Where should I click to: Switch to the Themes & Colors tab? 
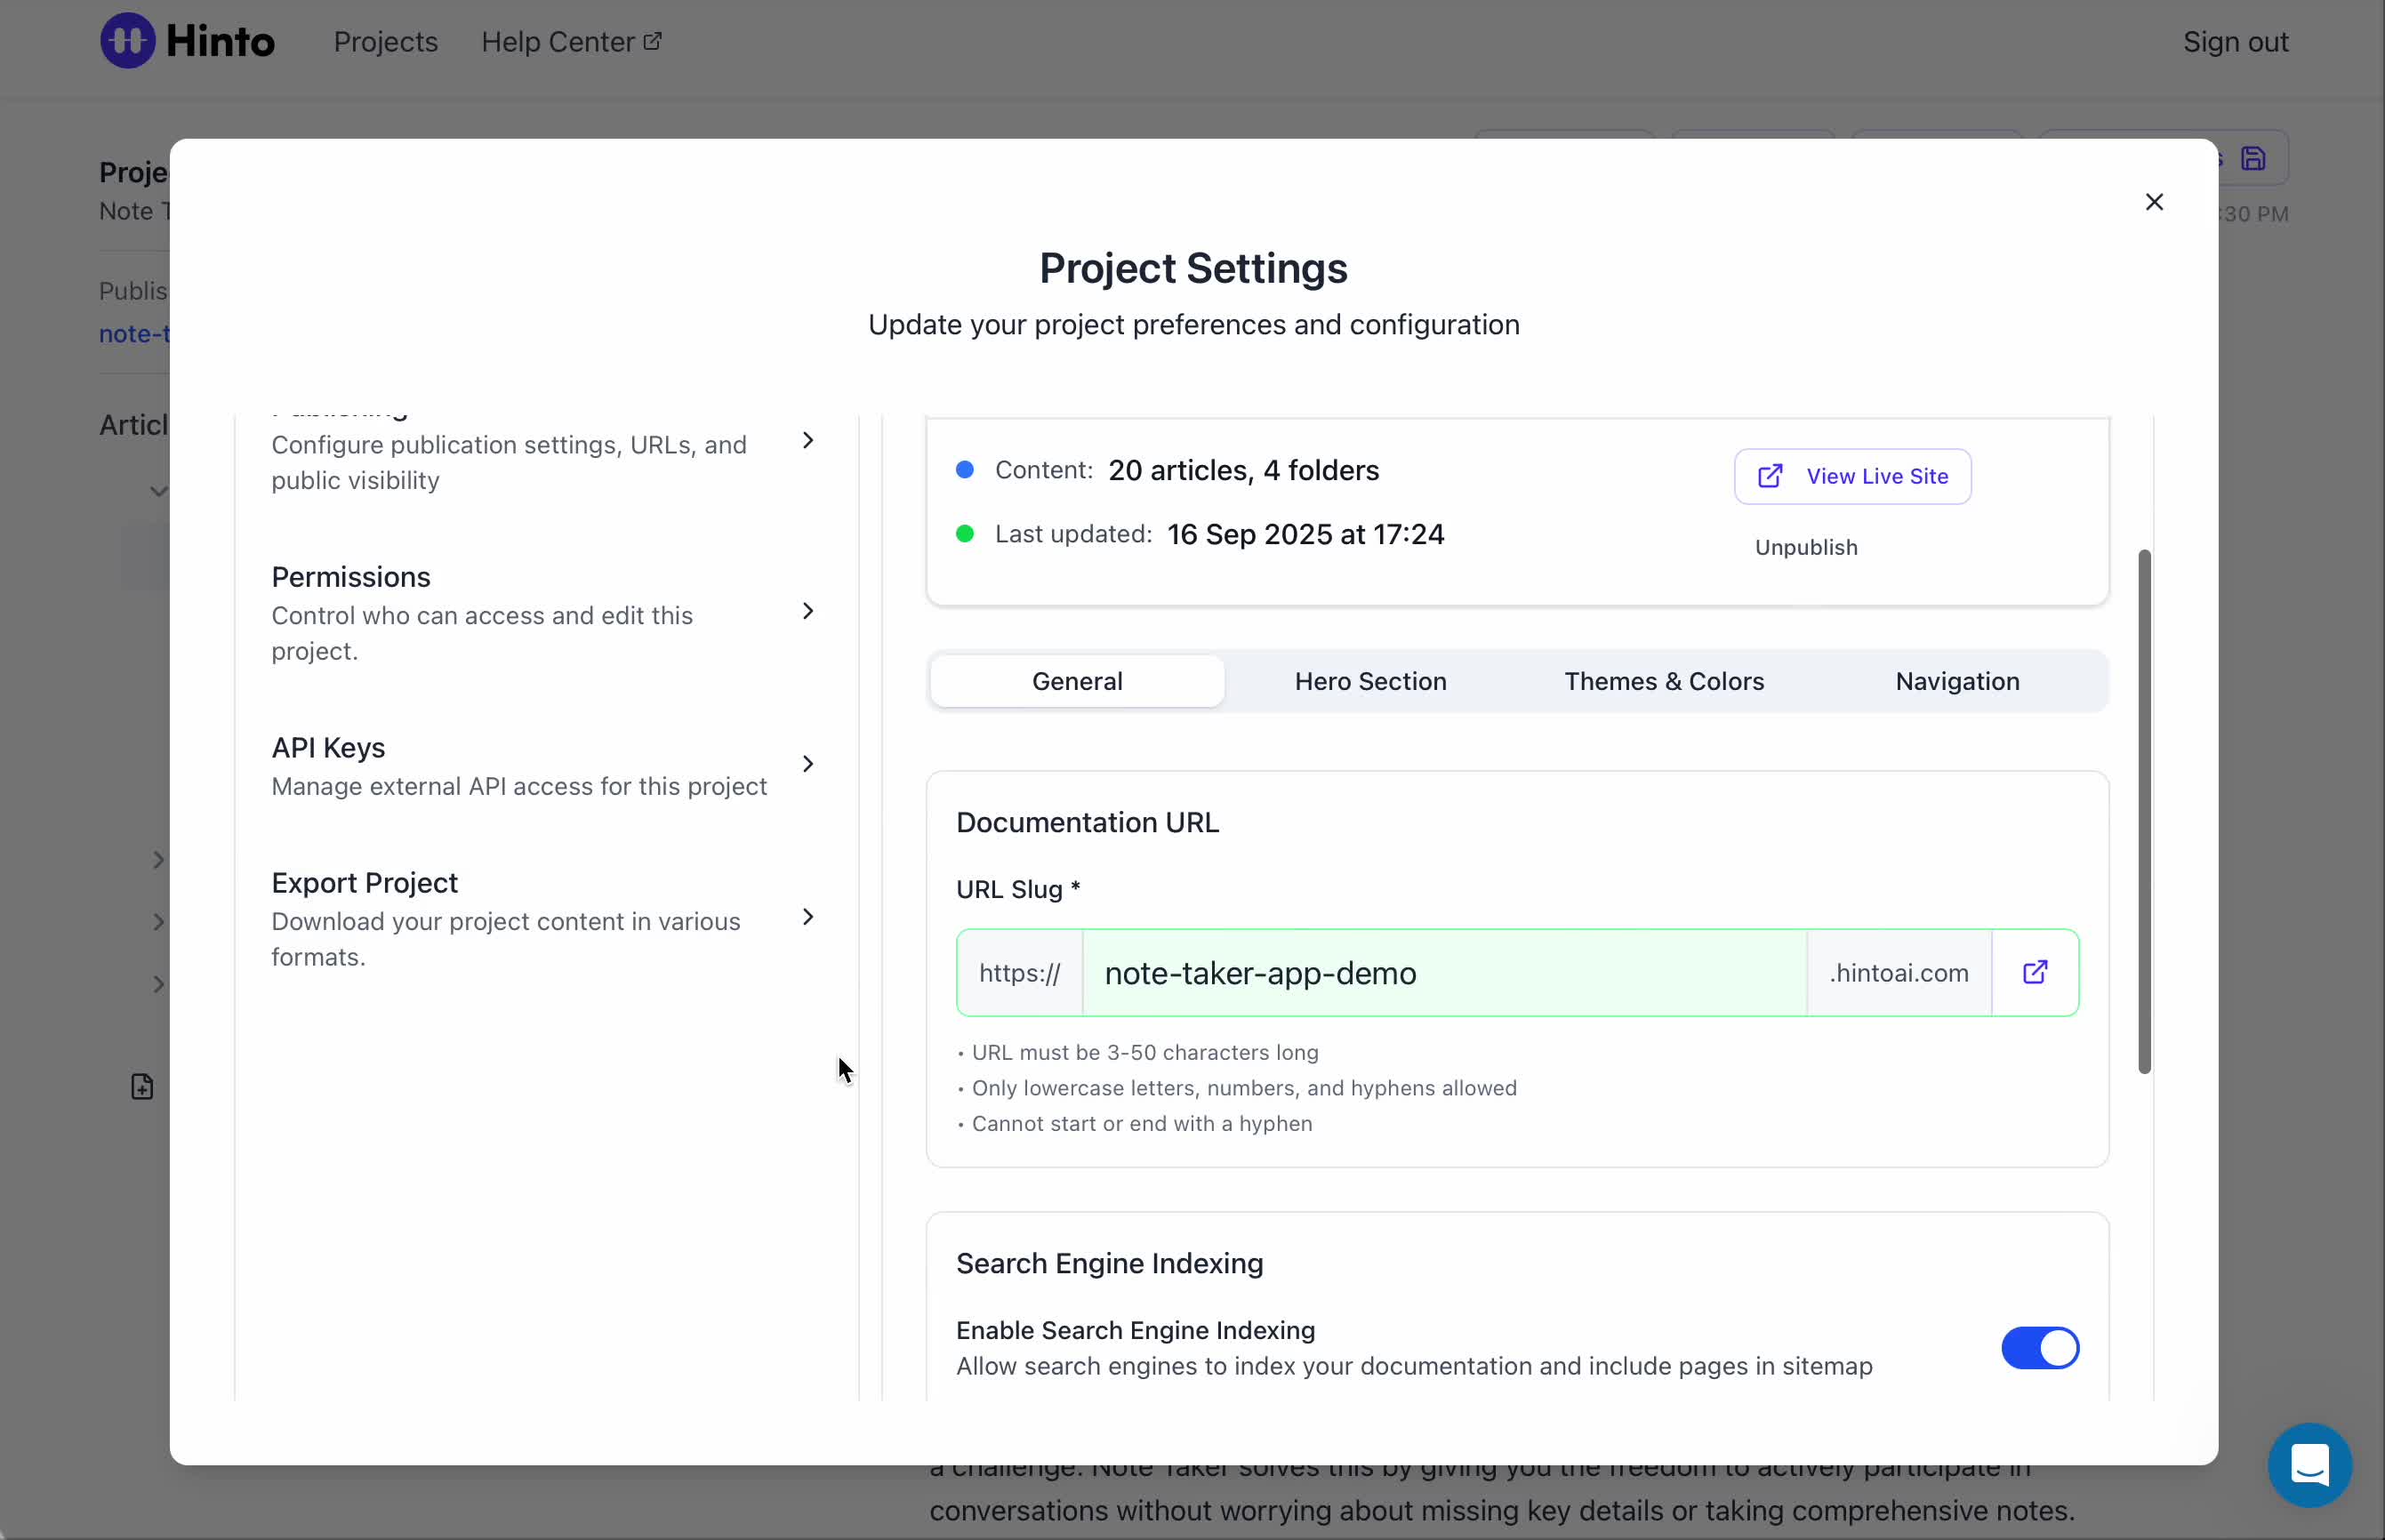click(1663, 681)
